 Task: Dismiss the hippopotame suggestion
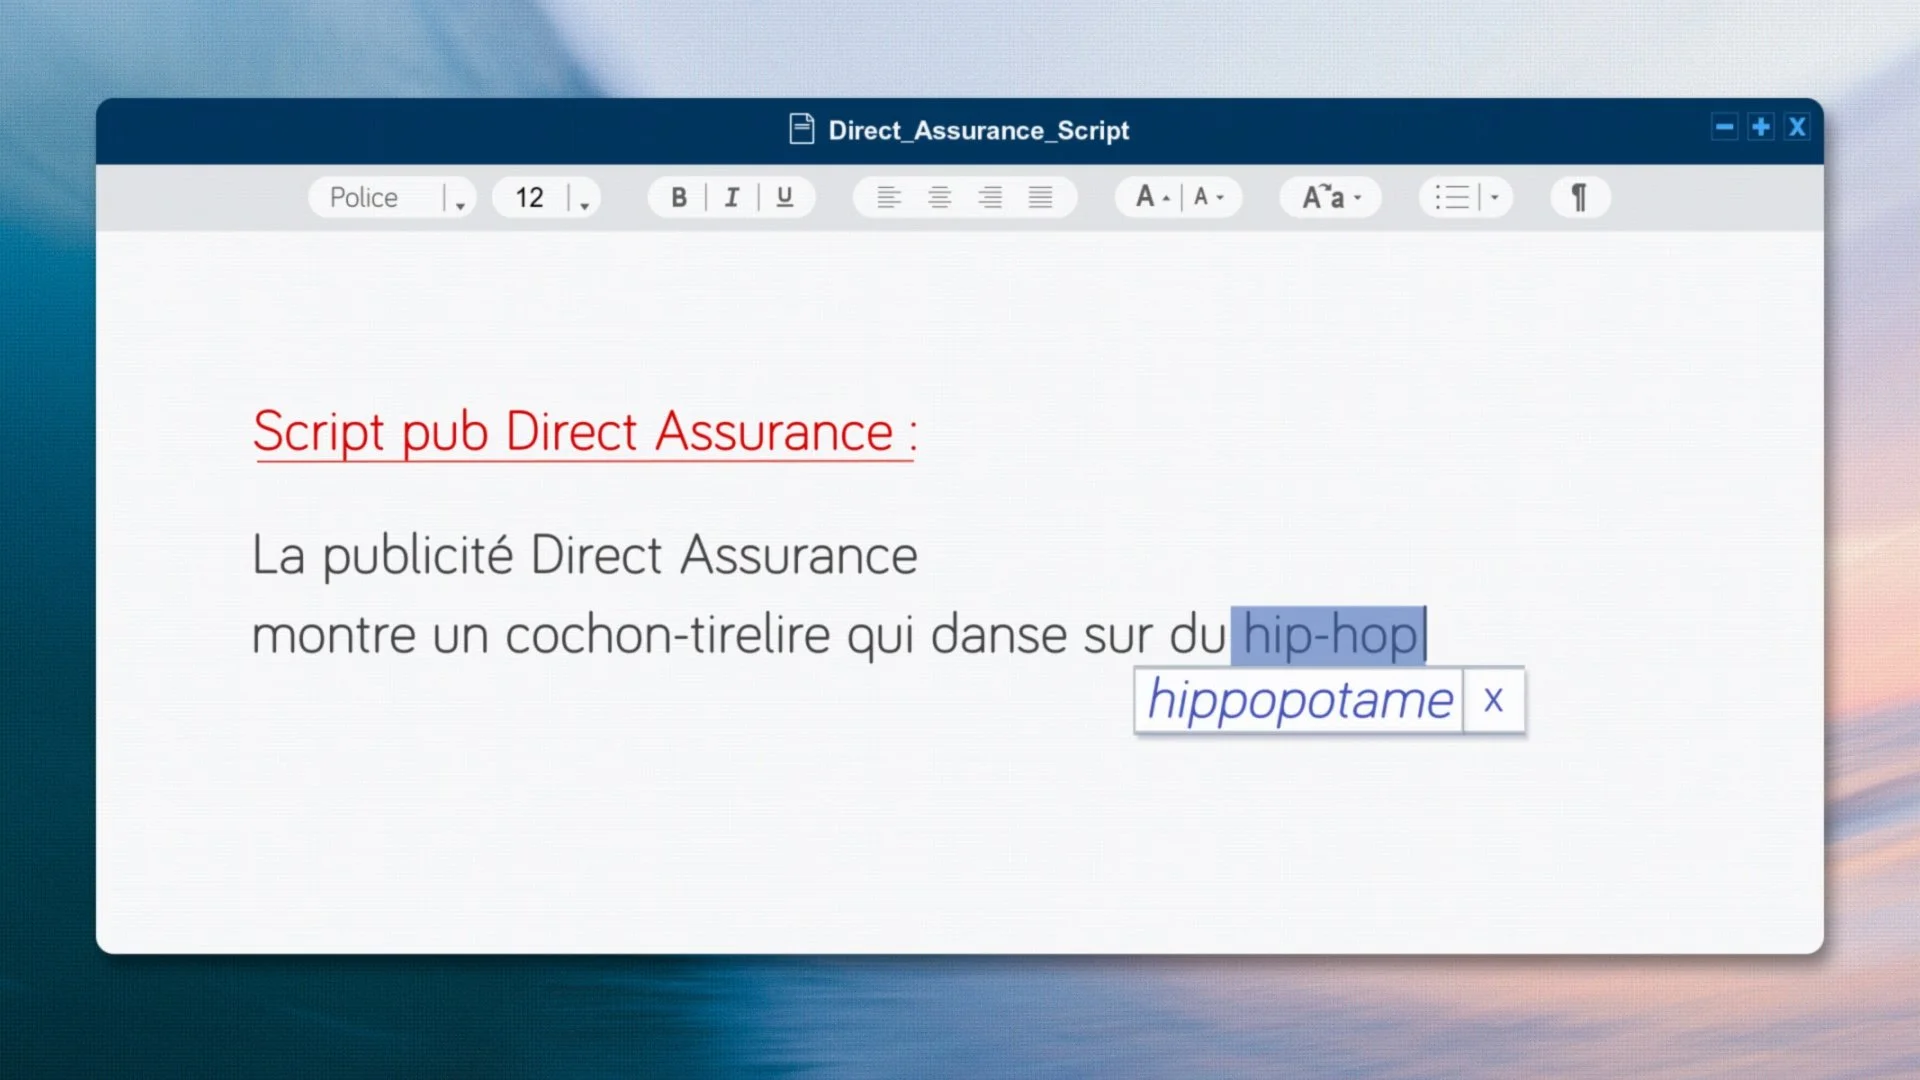tap(1493, 700)
